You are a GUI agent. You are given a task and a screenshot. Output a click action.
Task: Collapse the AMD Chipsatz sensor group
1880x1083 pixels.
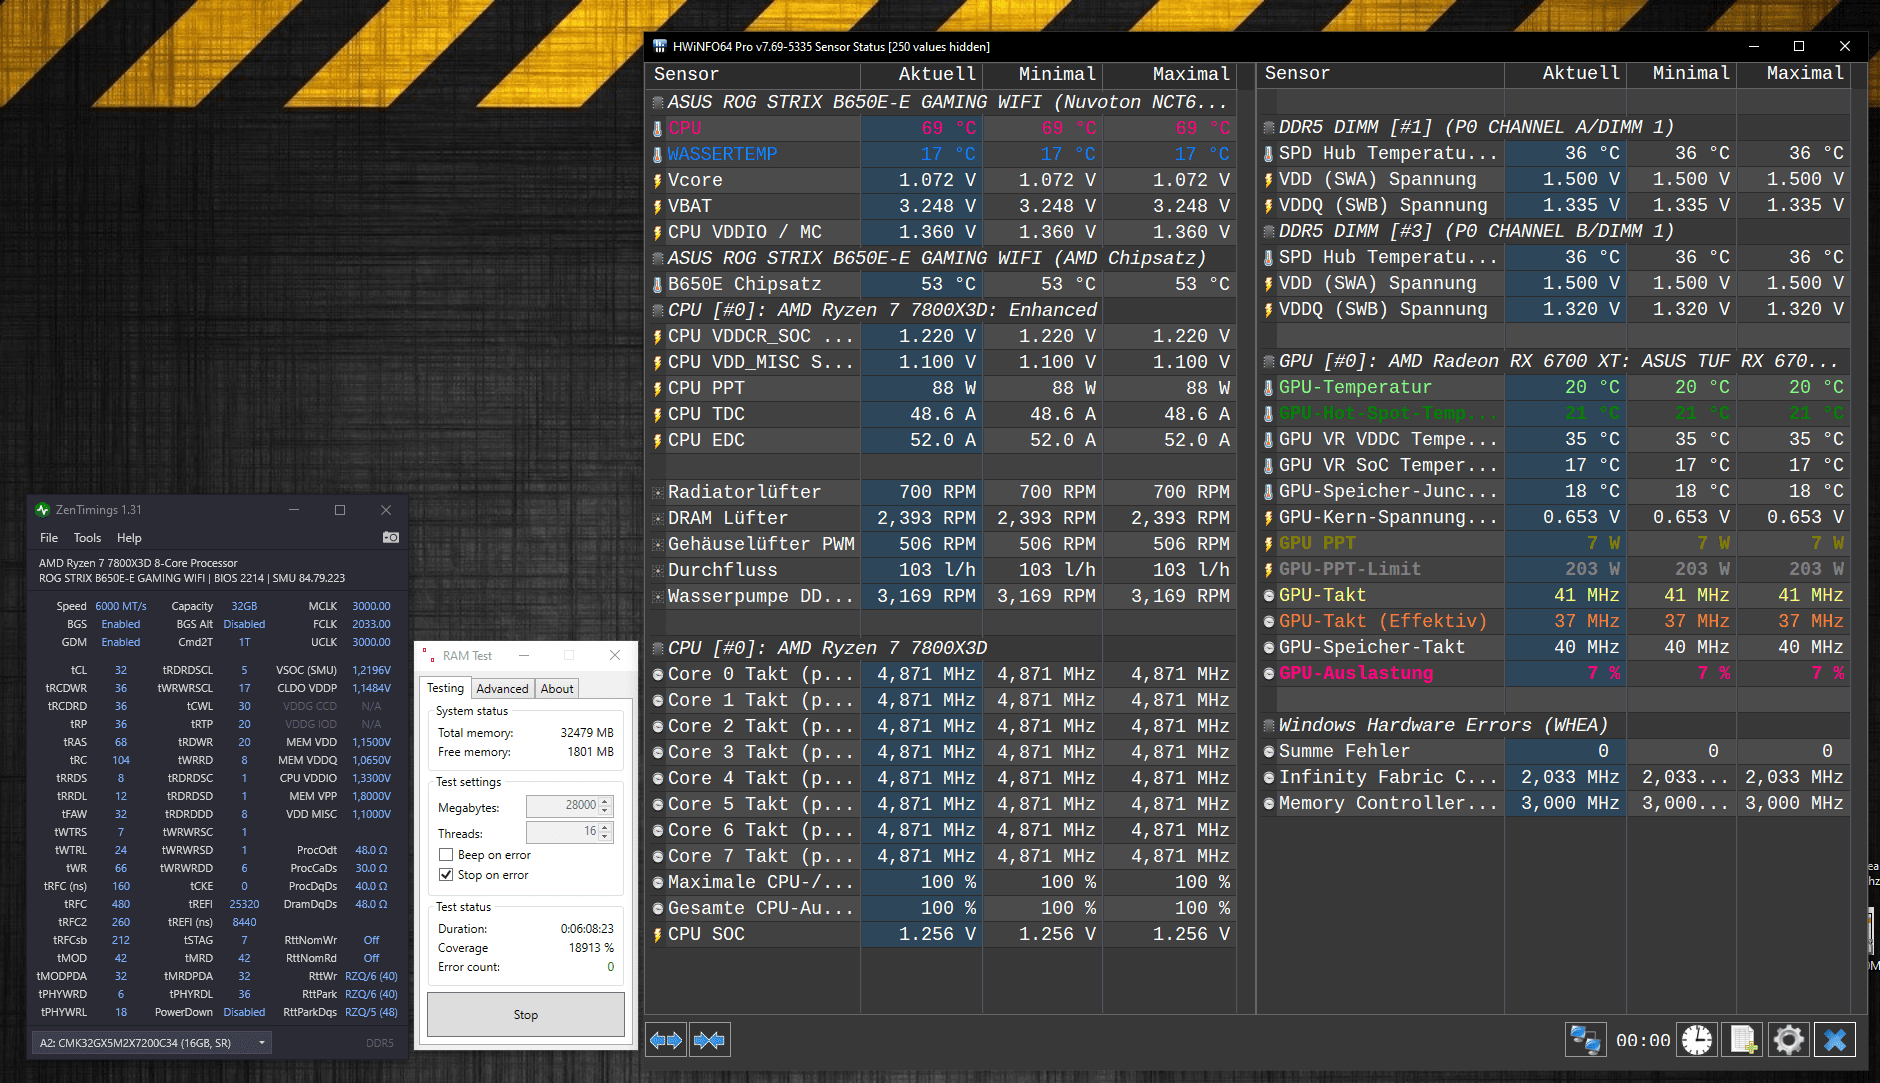point(658,259)
